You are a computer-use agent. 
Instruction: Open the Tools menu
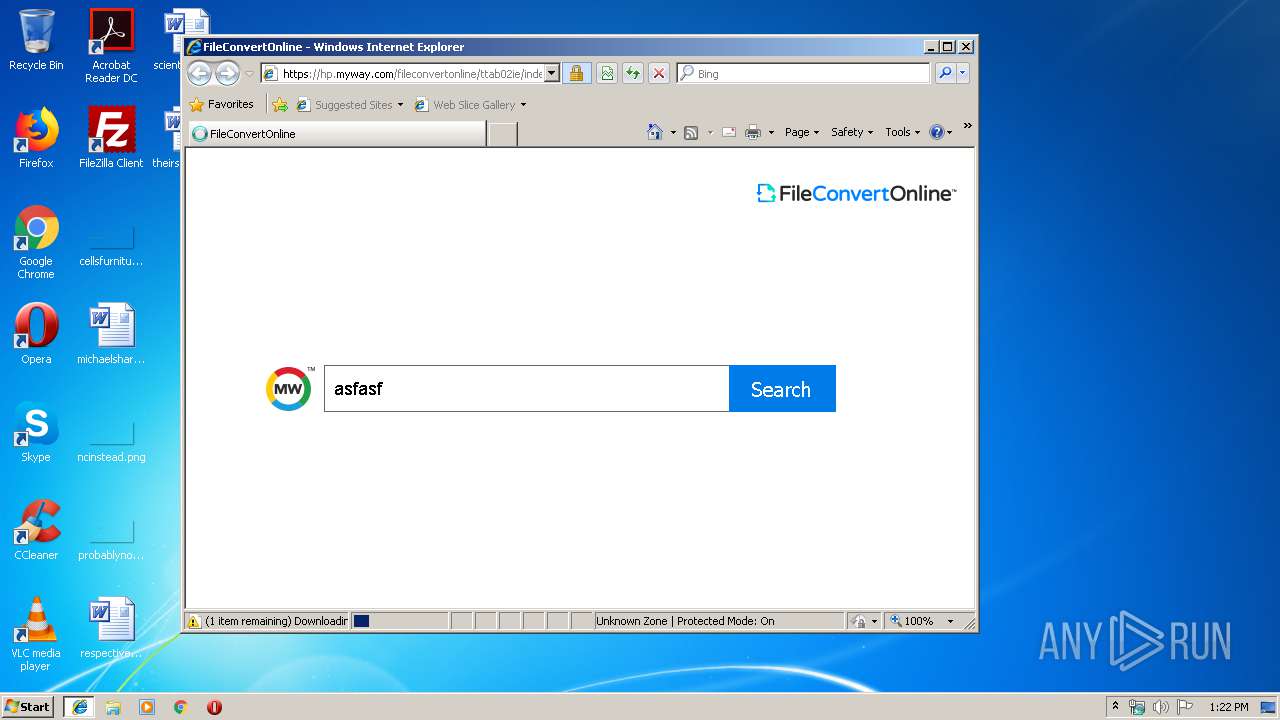(902, 132)
